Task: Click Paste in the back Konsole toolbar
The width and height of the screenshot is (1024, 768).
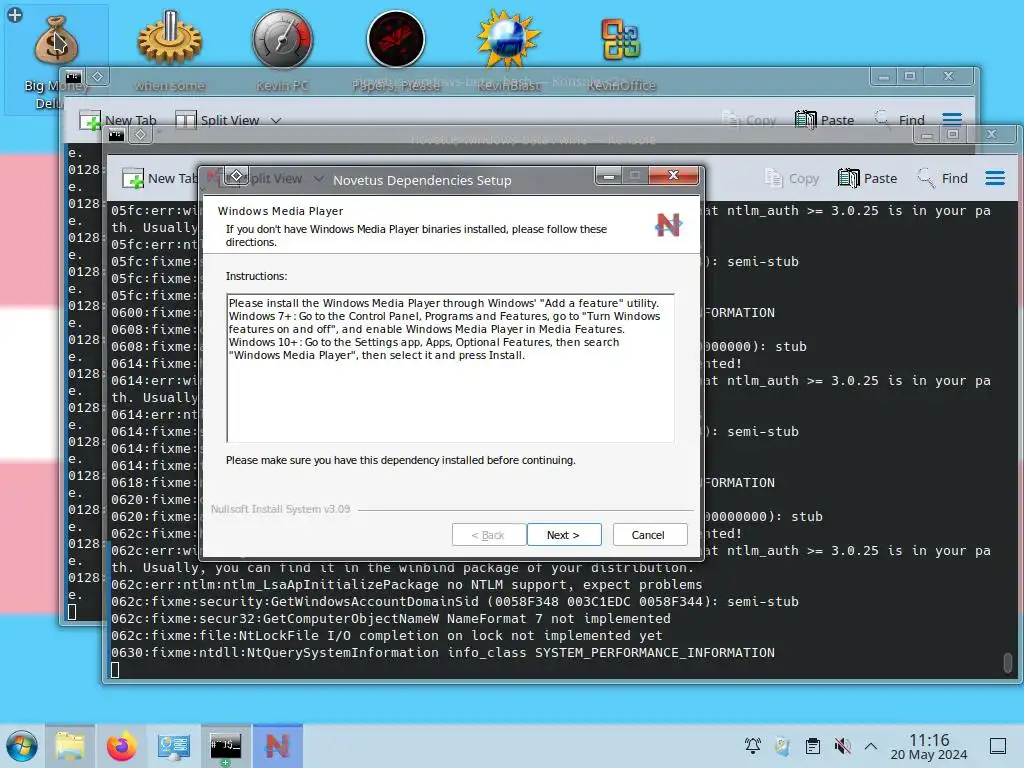Action: 825,120
